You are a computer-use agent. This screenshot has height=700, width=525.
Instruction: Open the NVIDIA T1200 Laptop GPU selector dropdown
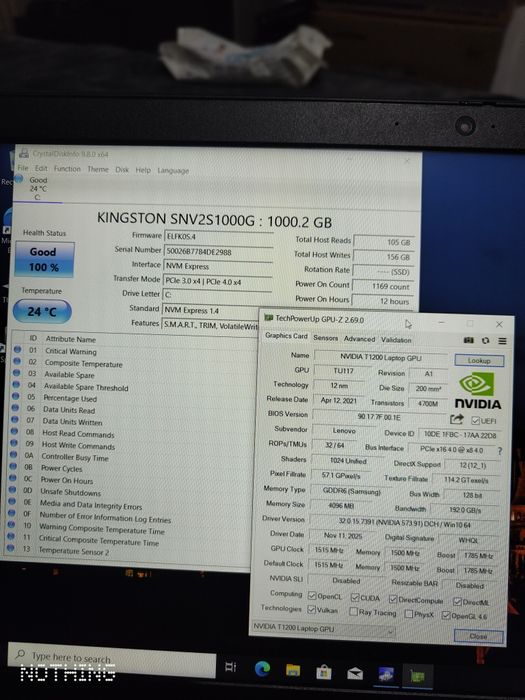(323, 629)
